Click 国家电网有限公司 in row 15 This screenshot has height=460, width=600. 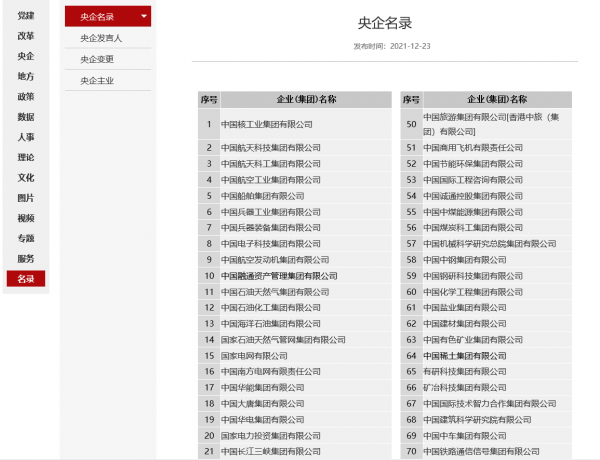254,356
